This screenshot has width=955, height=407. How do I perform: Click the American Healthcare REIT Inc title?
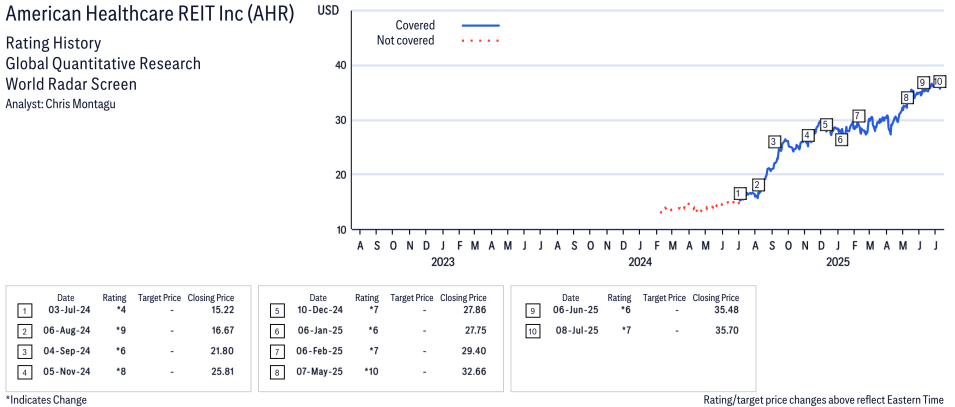150,17
